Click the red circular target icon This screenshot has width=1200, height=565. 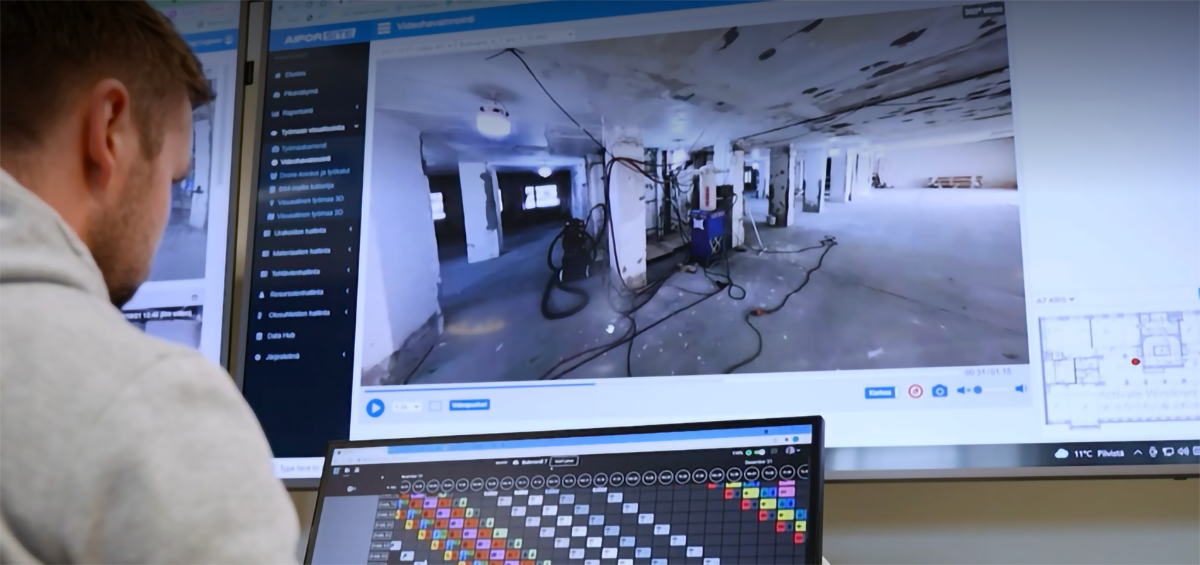915,391
